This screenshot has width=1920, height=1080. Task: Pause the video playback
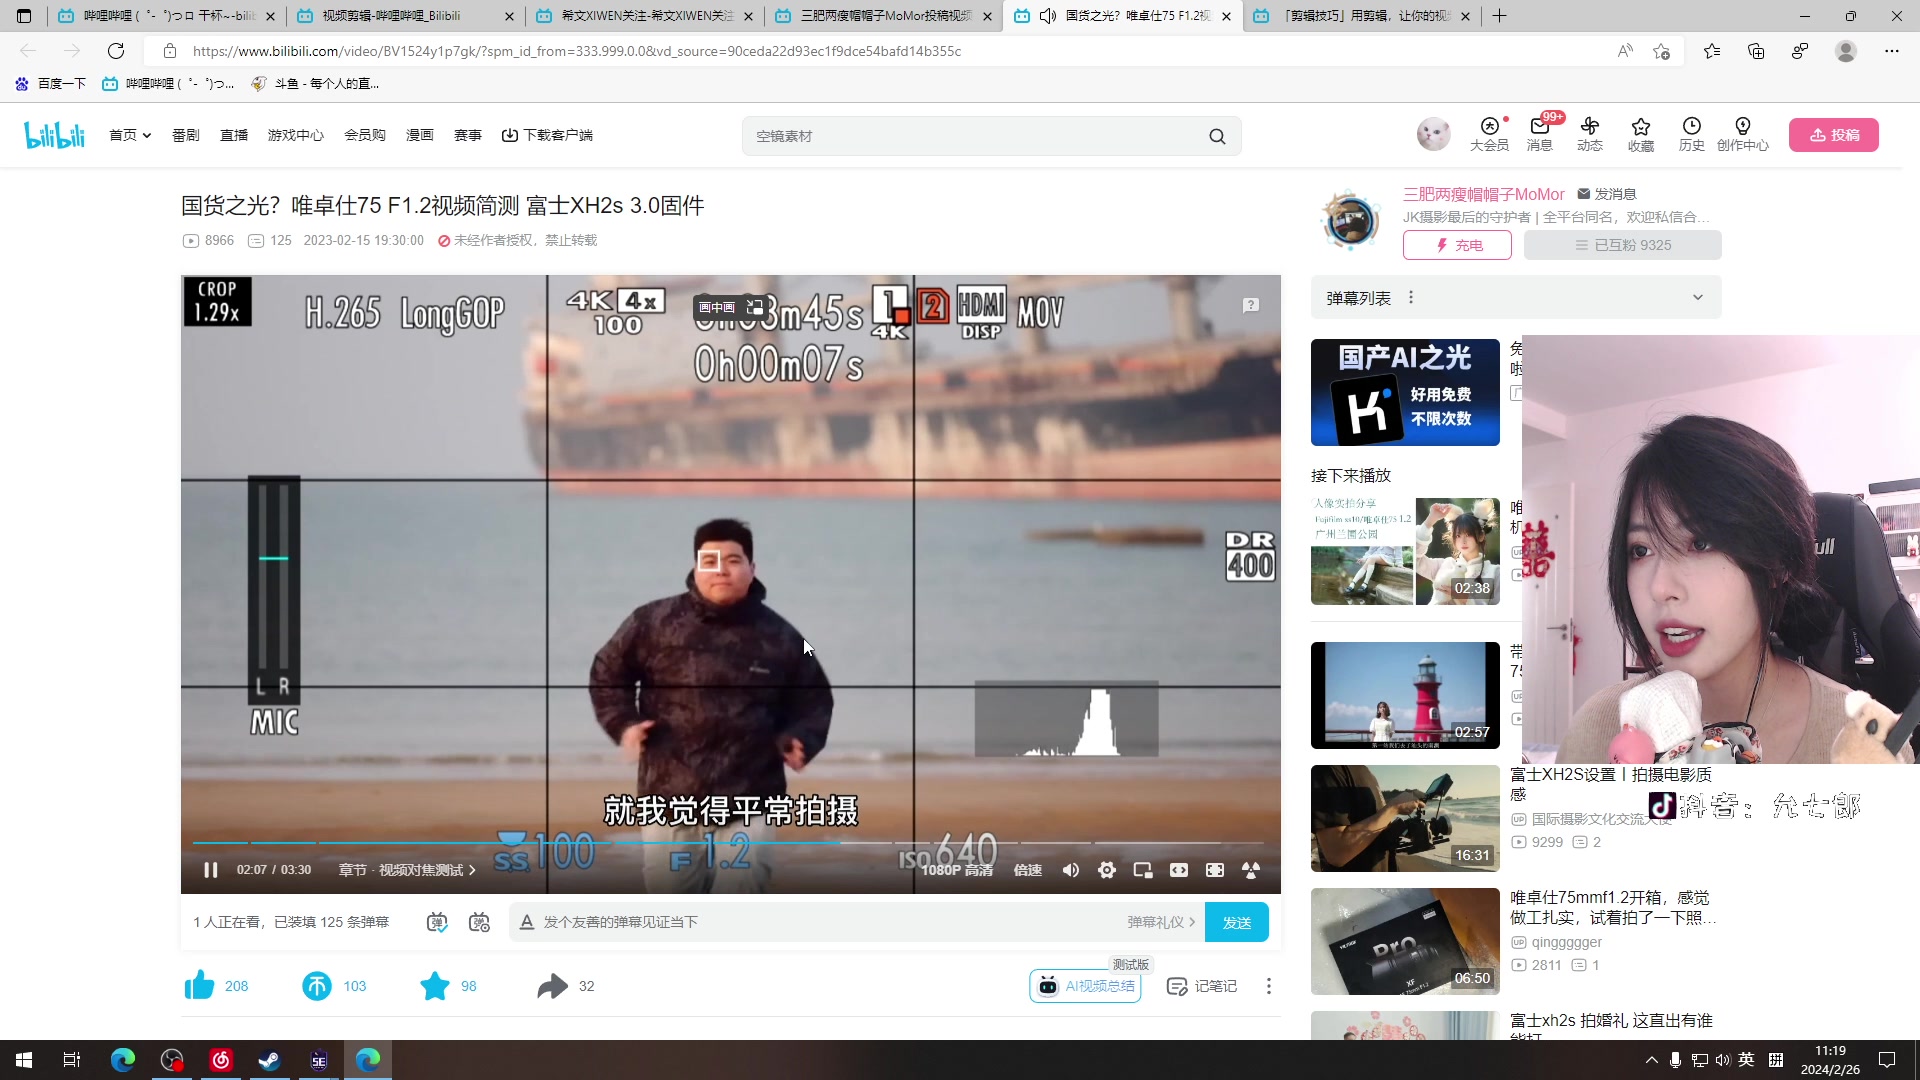(210, 870)
